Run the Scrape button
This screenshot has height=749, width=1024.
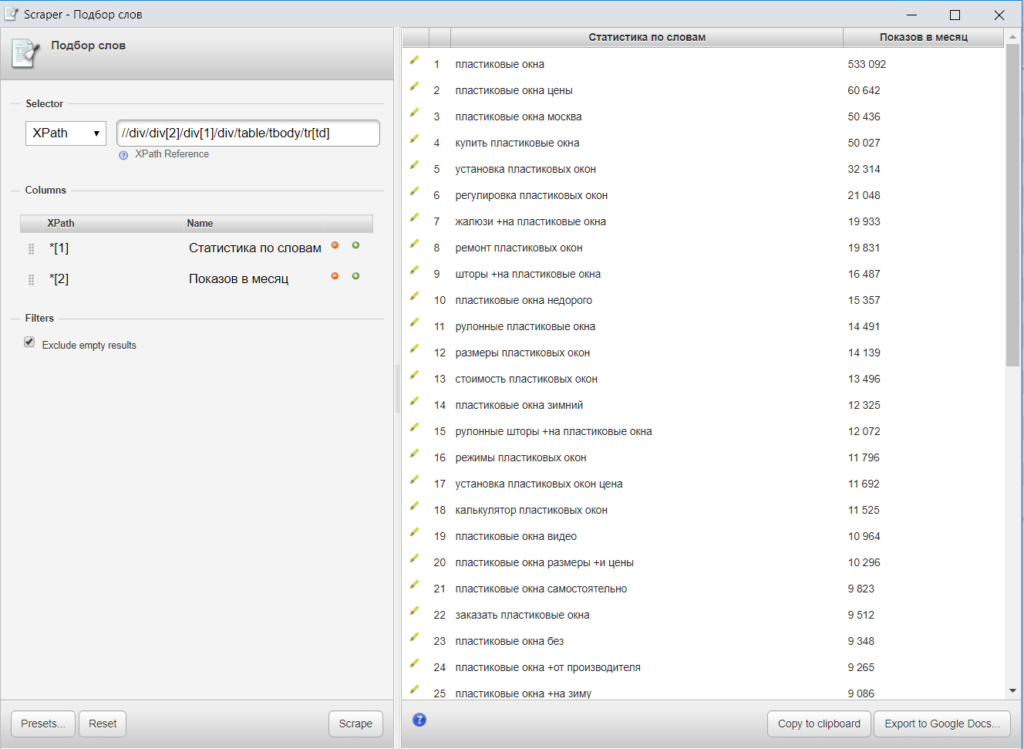coord(355,724)
